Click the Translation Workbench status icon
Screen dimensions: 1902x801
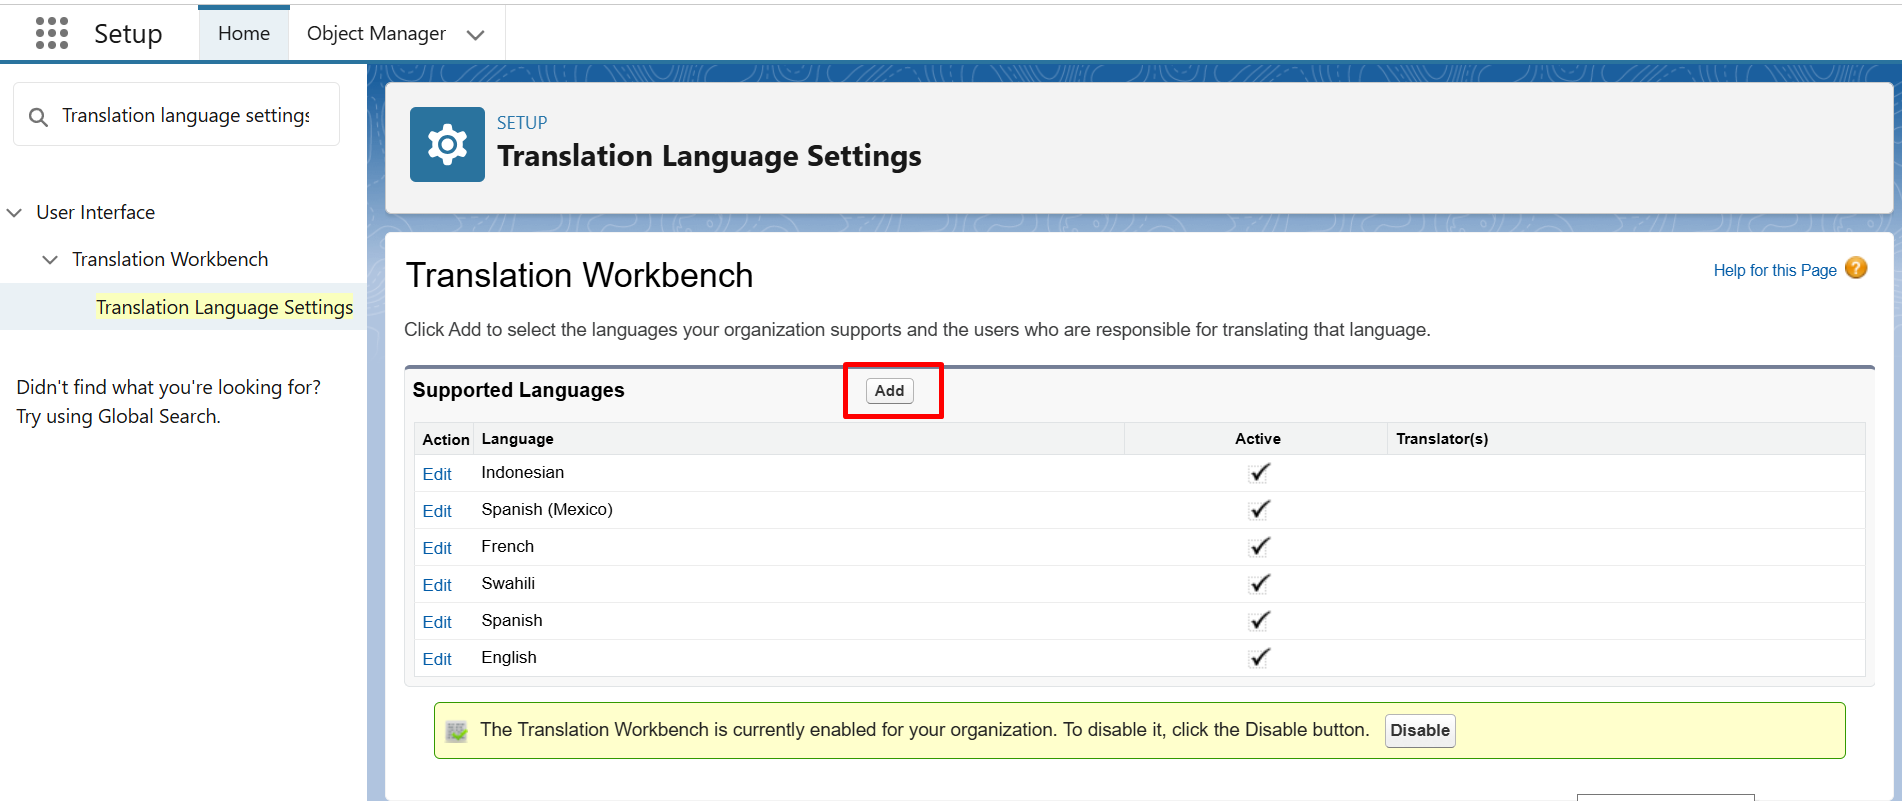click(457, 731)
